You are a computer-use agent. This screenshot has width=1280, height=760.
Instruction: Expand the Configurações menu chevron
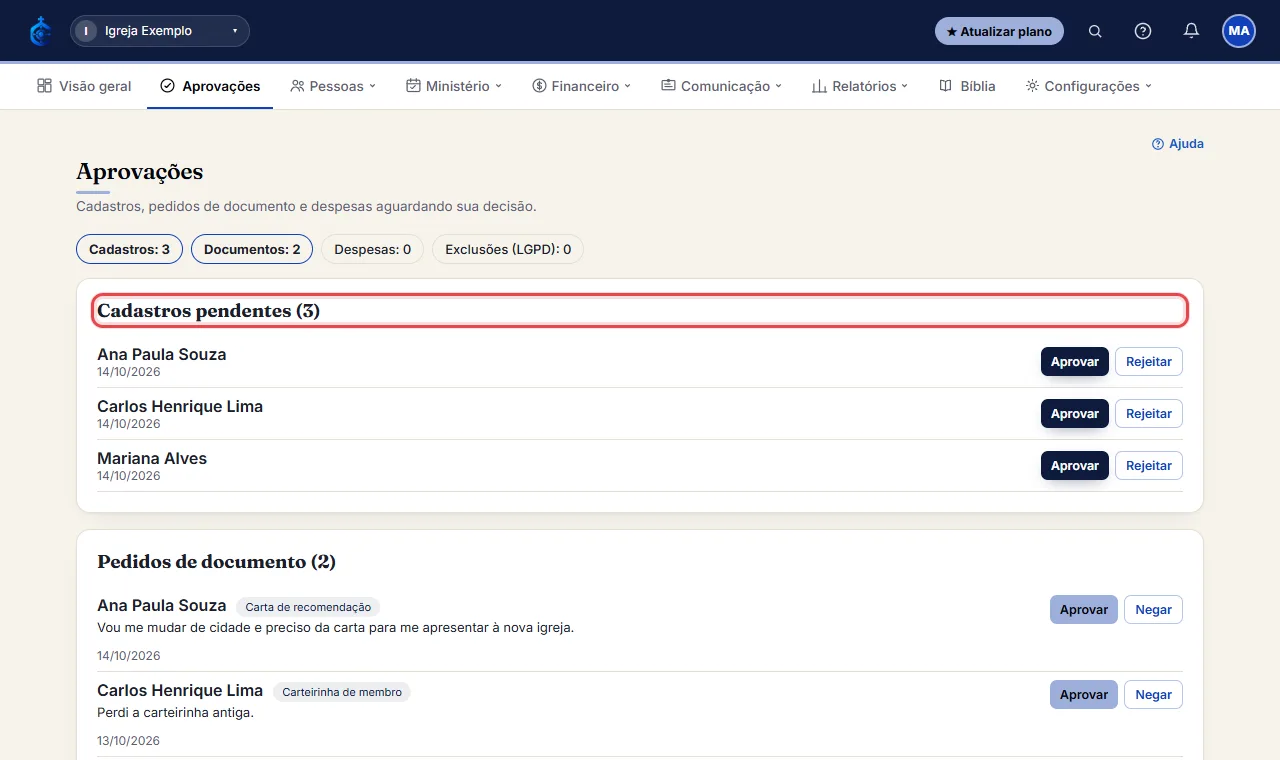(1148, 86)
